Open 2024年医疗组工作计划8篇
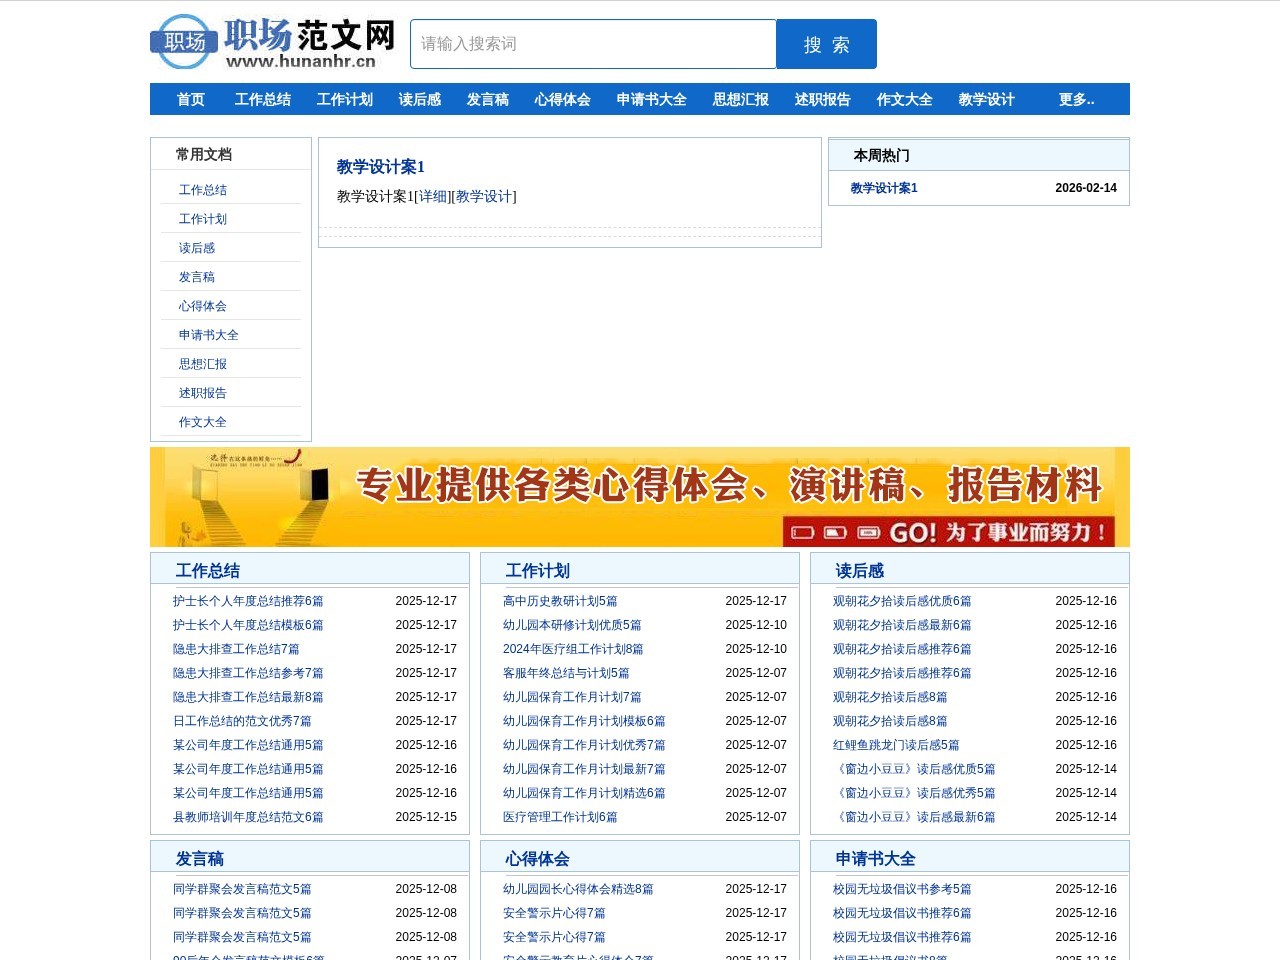Viewport: 1280px width, 960px height. coord(573,649)
